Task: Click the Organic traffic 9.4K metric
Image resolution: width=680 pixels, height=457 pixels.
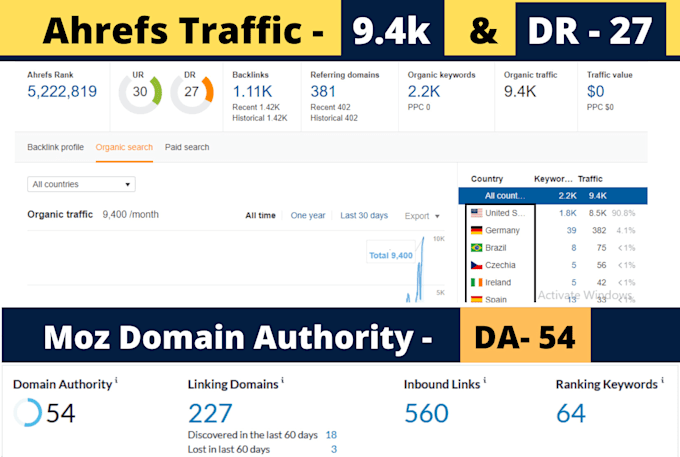Action: (520, 91)
